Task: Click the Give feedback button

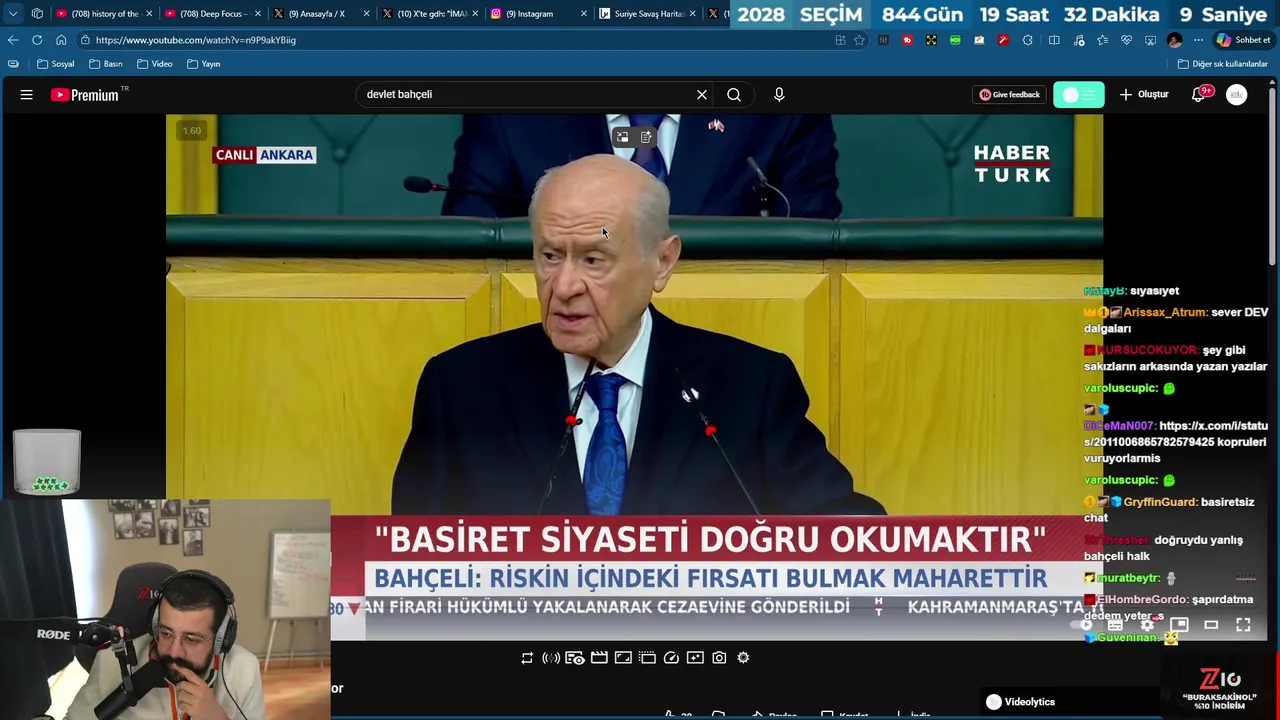Action: coord(1010,95)
